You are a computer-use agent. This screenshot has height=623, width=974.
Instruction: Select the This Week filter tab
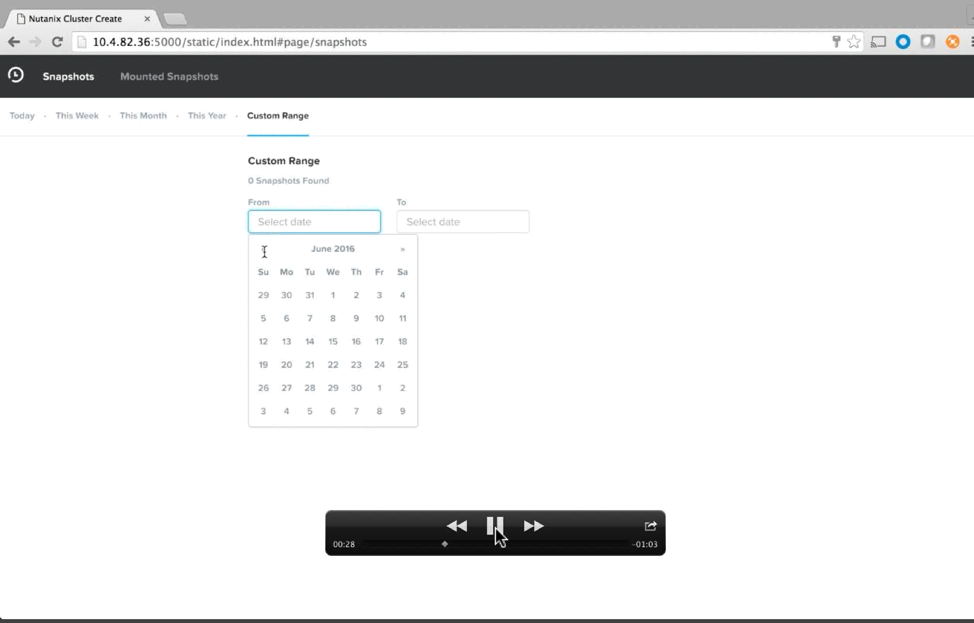pos(77,116)
